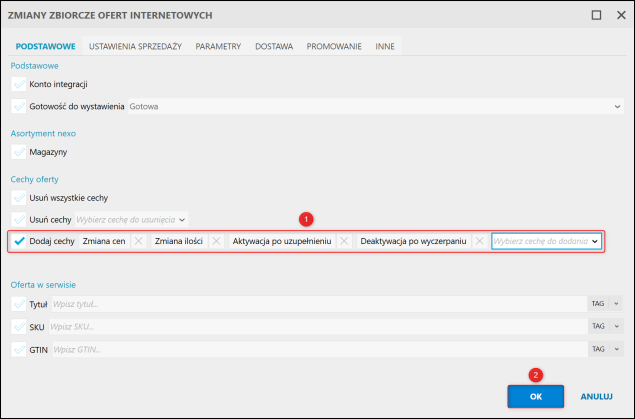
Task: Remove the Zmiana cen tag
Action: pyautogui.click(x=139, y=241)
